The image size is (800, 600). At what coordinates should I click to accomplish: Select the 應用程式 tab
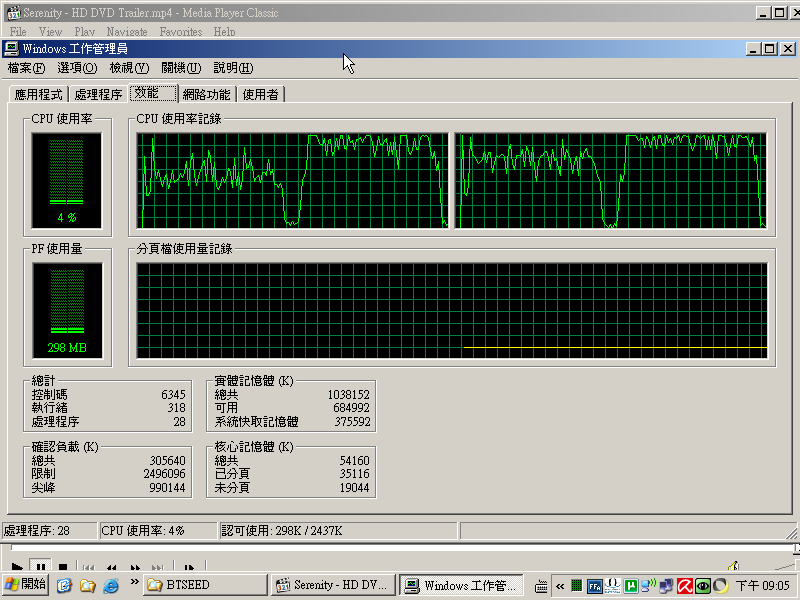[x=38, y=94]
